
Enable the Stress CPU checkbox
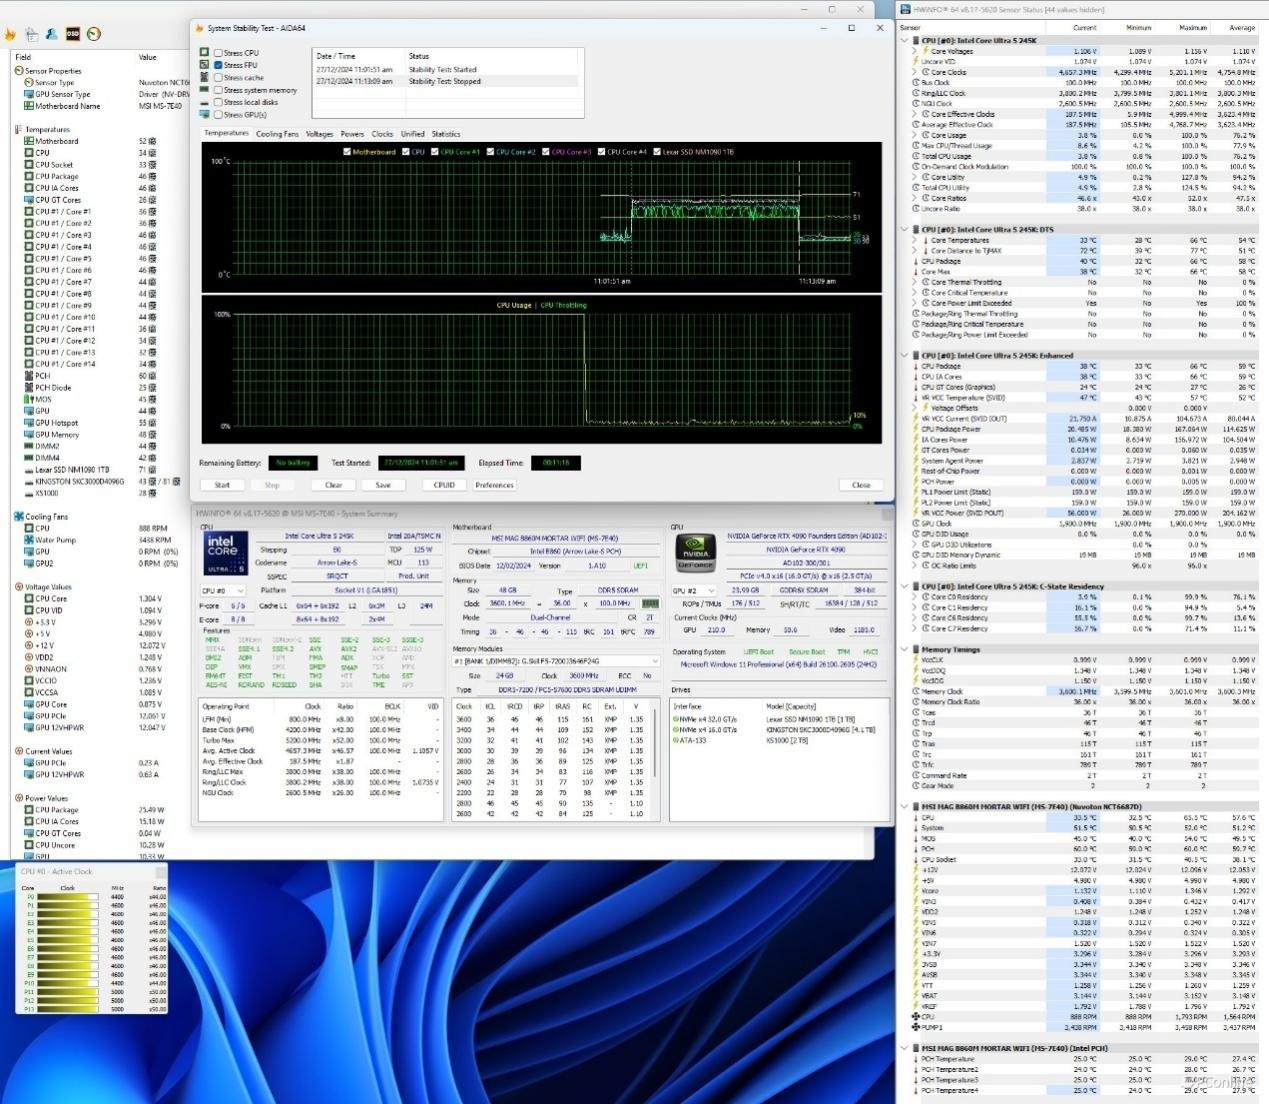pyautogui.click(x=218, y=53)
